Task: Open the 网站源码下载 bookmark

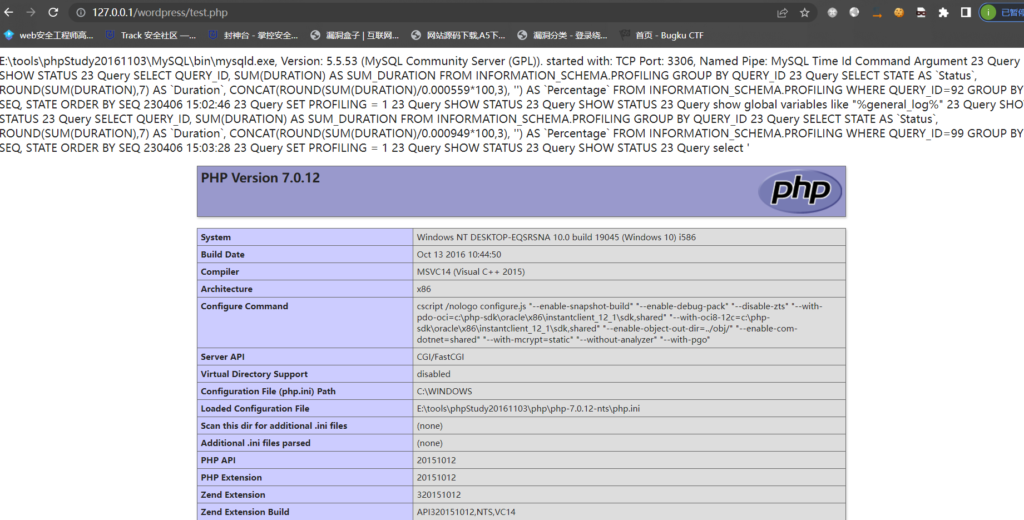Action: coord(458,35)
